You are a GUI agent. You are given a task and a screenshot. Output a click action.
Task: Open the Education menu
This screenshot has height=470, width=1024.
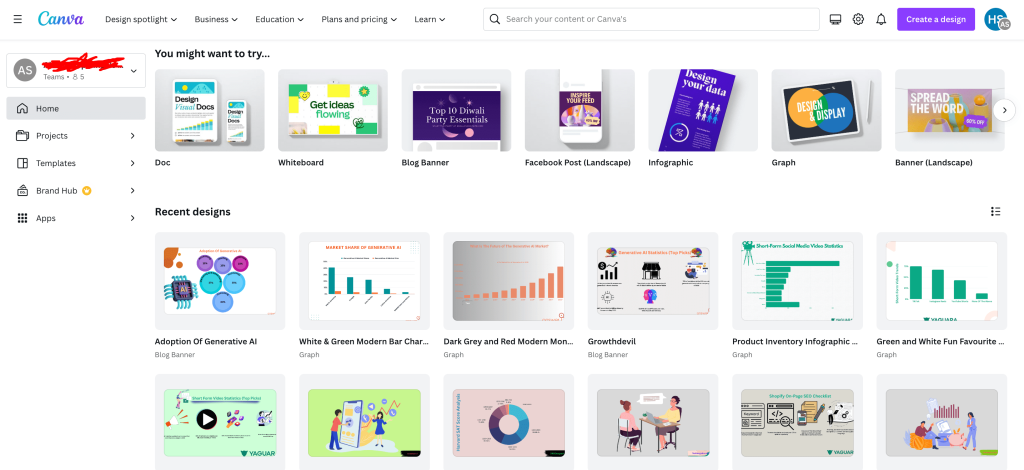279,19
